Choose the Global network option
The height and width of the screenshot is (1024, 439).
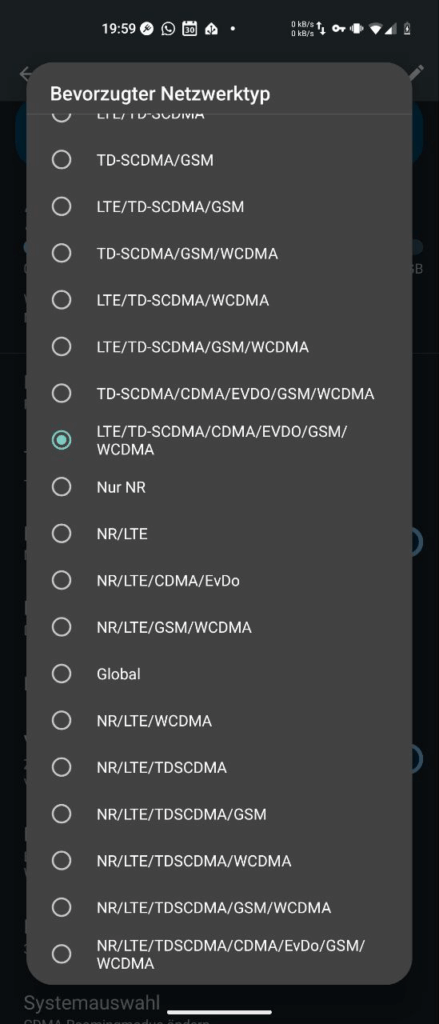click(x=219, y=674)
